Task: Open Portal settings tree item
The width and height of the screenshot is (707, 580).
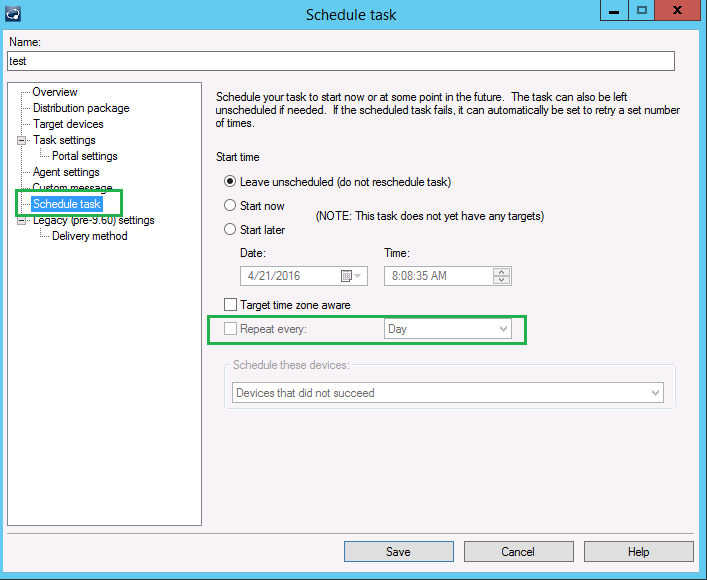Action: click(x=84, y=156)
